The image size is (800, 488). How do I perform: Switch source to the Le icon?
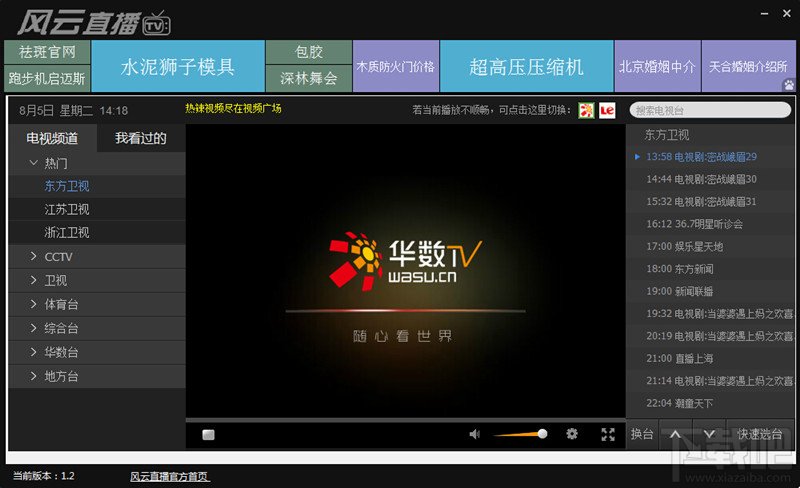pos(607,110)
